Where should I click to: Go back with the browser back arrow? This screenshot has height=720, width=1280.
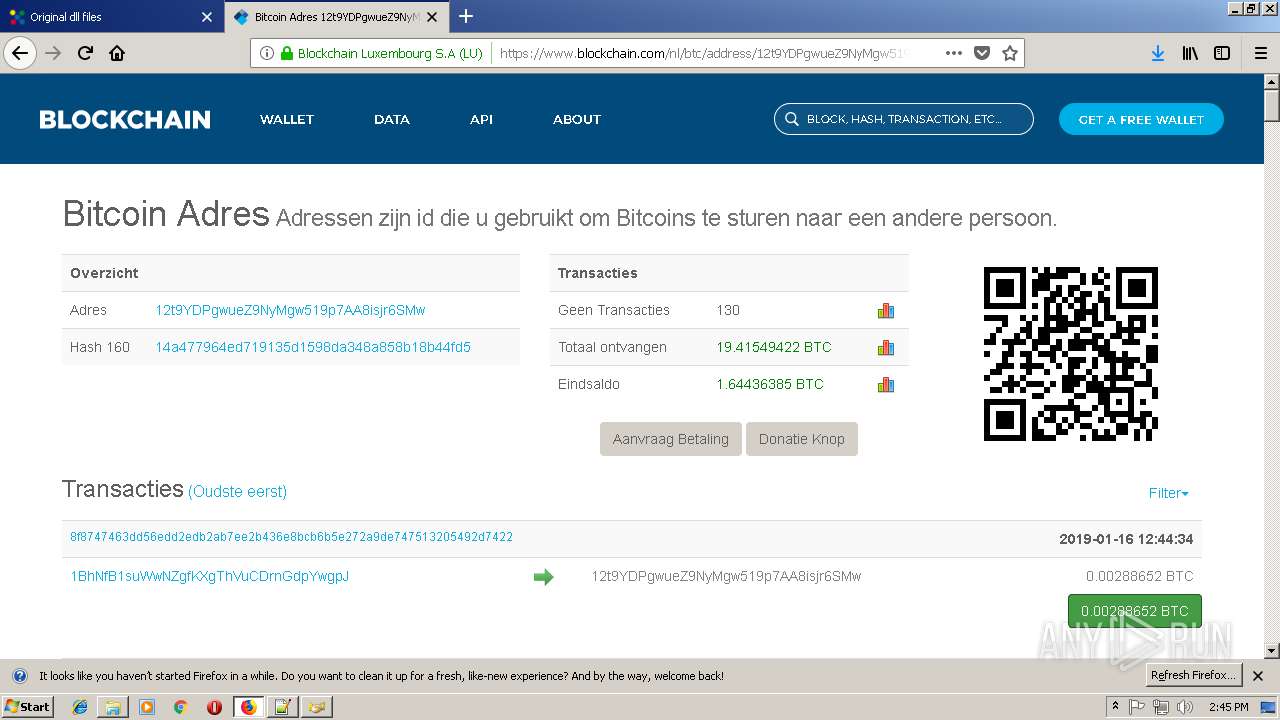point(20,53)
